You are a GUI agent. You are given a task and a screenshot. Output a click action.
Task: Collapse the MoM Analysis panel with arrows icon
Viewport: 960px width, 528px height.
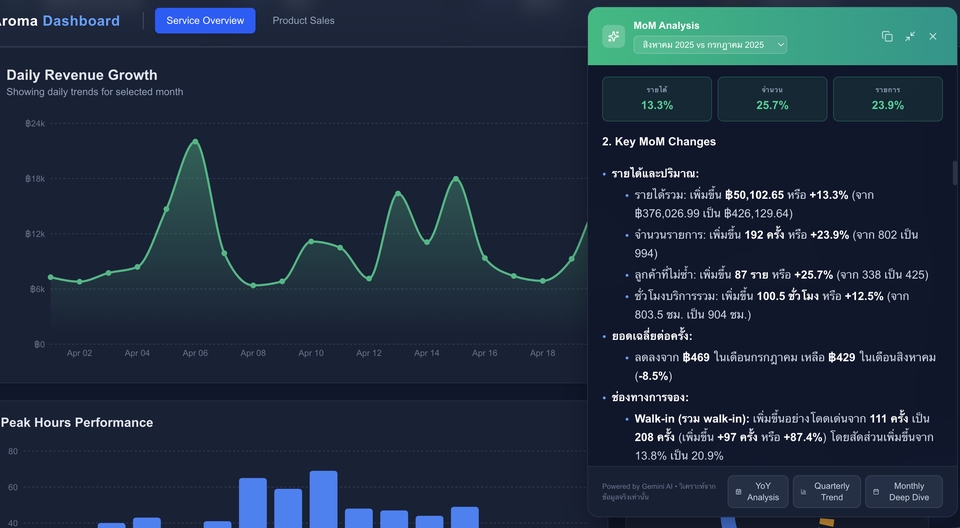tap(910, 37)
